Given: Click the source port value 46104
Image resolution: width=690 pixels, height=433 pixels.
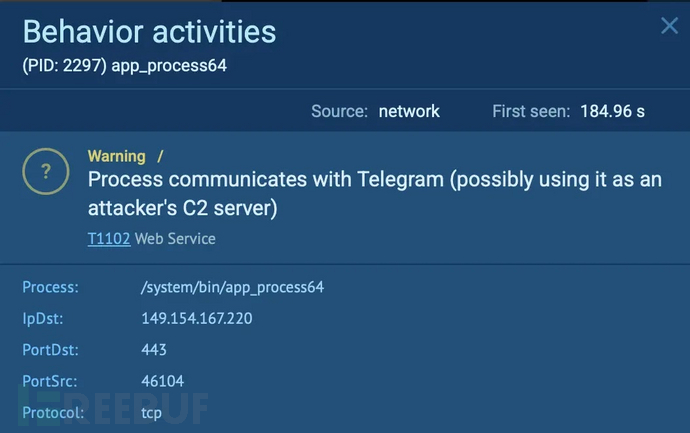Looking at the screenshot, I should [x=163, y=381].
